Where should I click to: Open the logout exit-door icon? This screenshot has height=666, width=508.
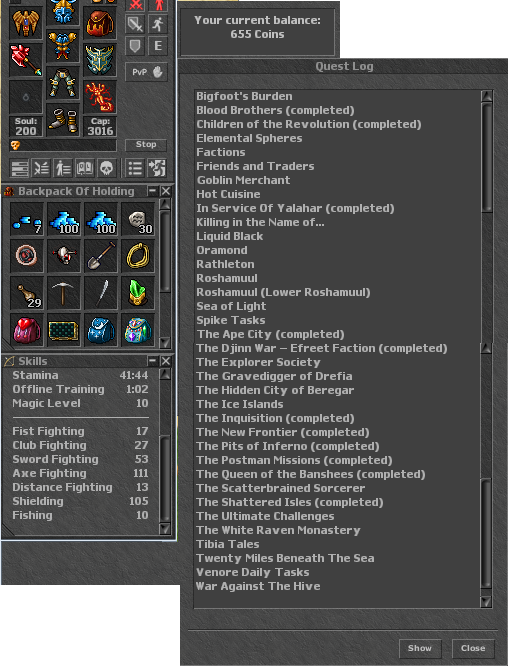[157, 168]
